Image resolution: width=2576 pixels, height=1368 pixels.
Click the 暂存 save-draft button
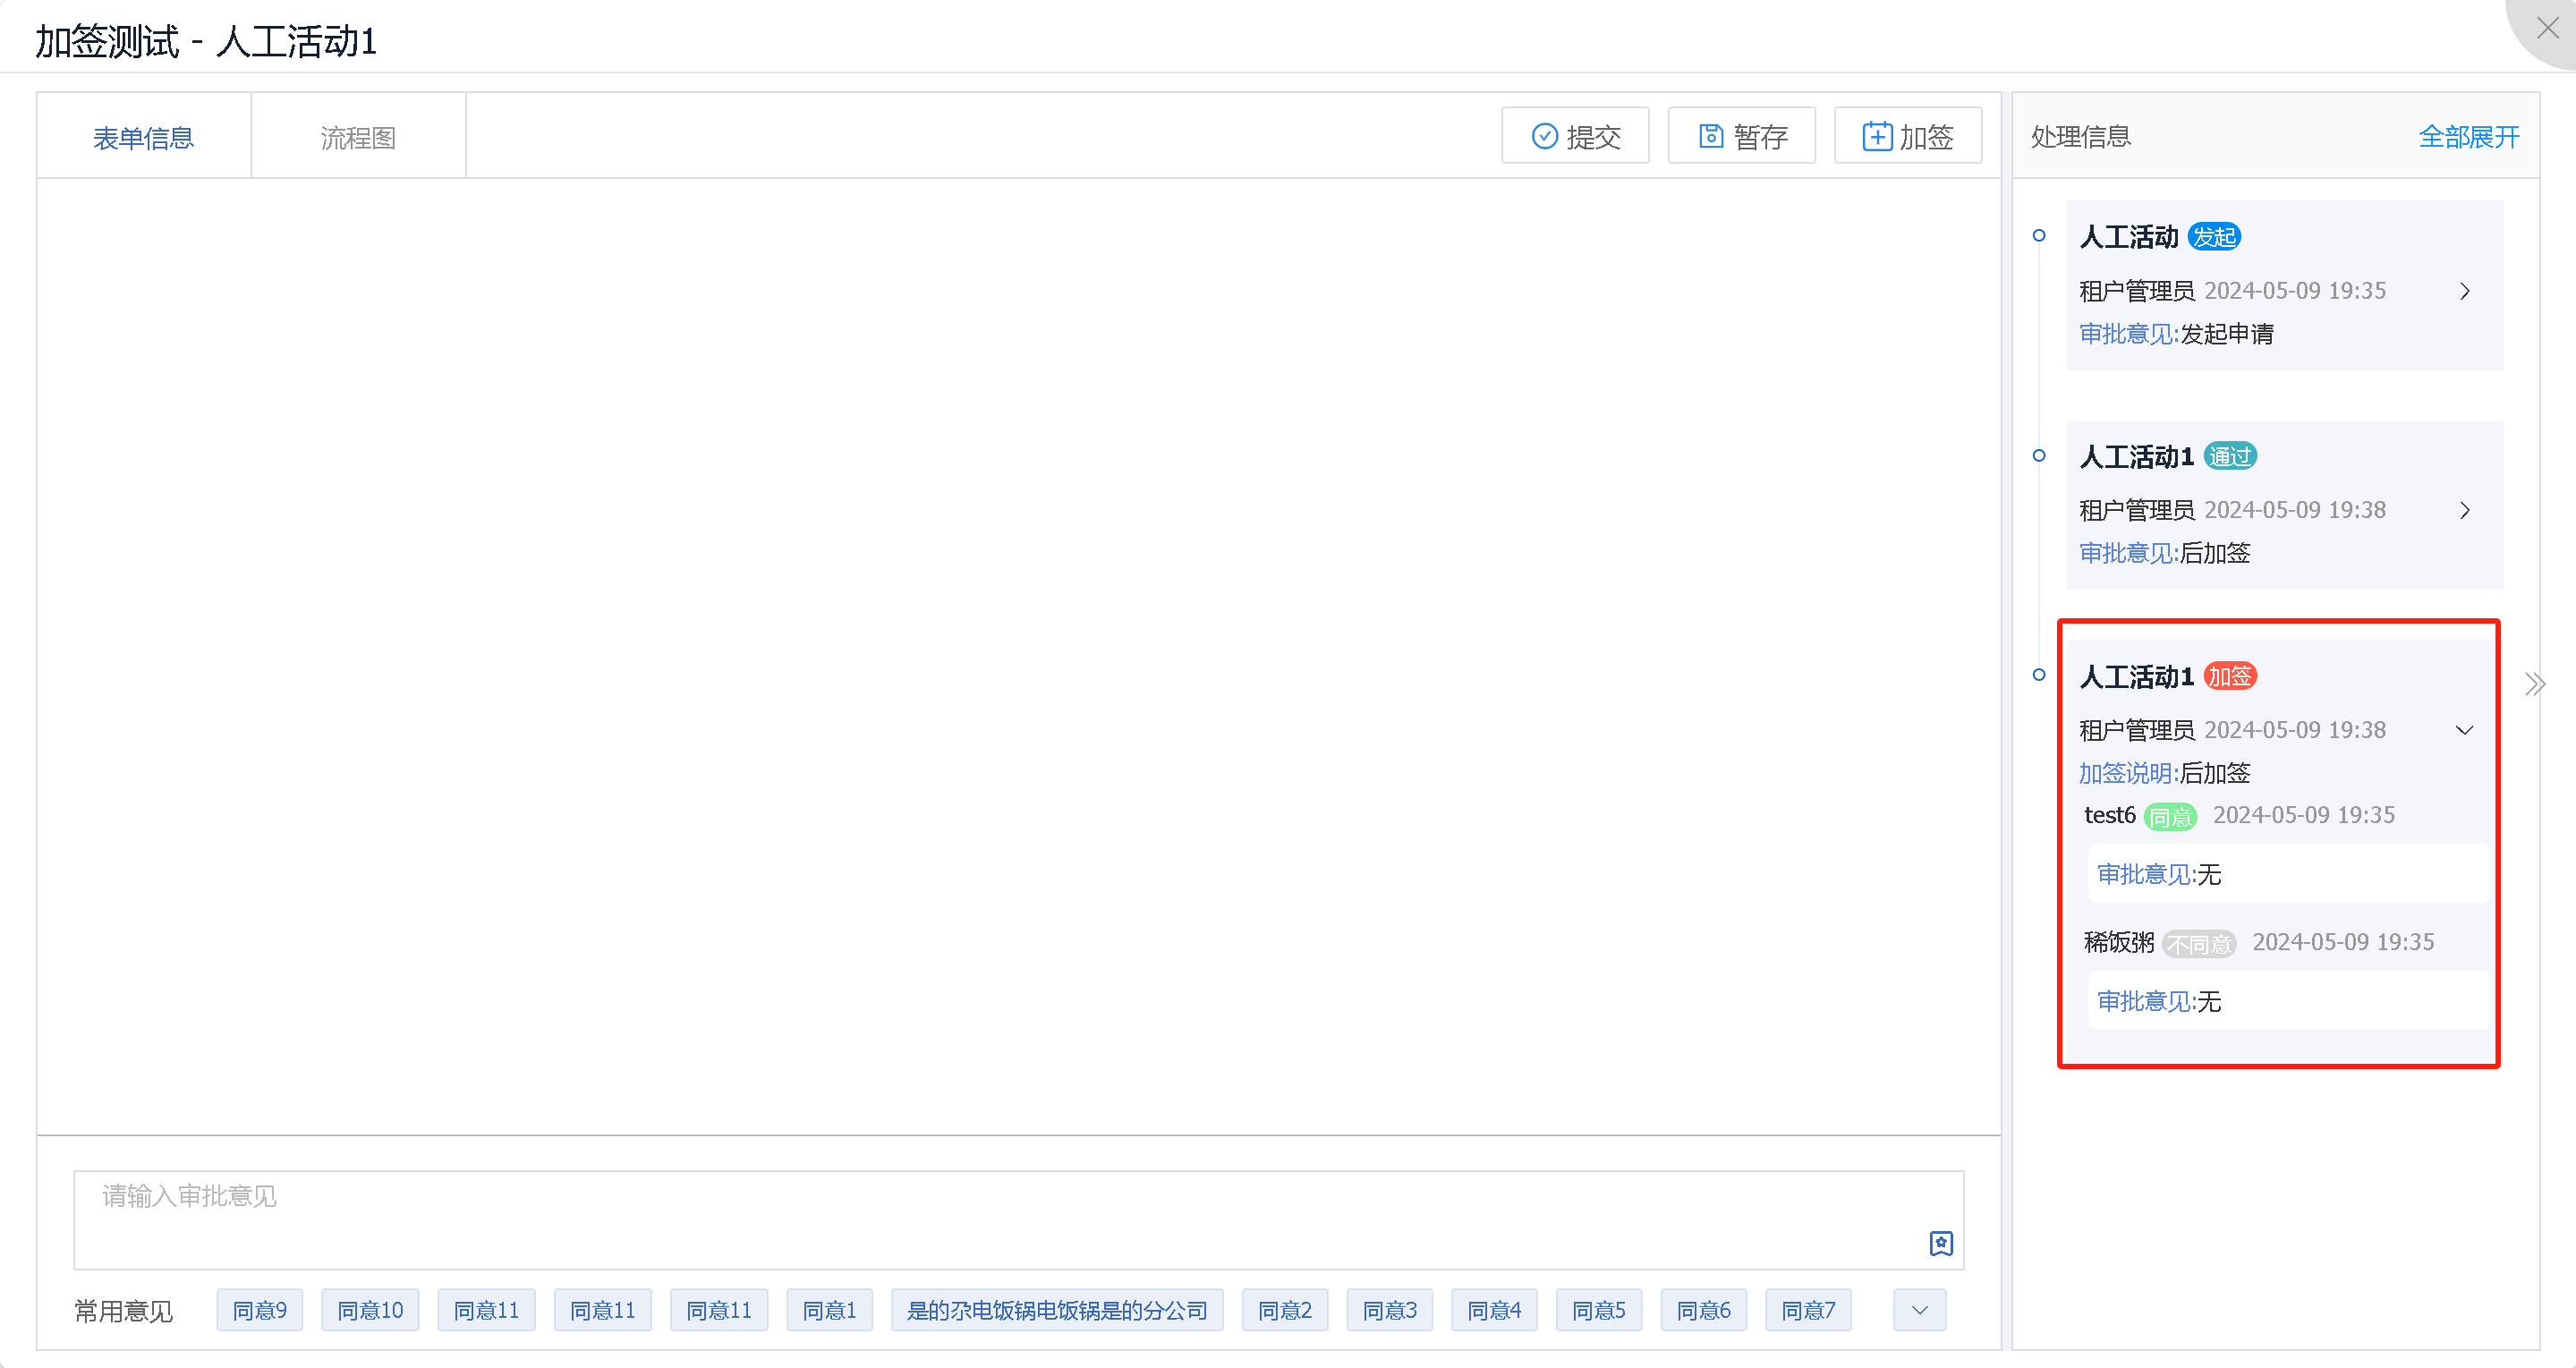coord(1741,136)
